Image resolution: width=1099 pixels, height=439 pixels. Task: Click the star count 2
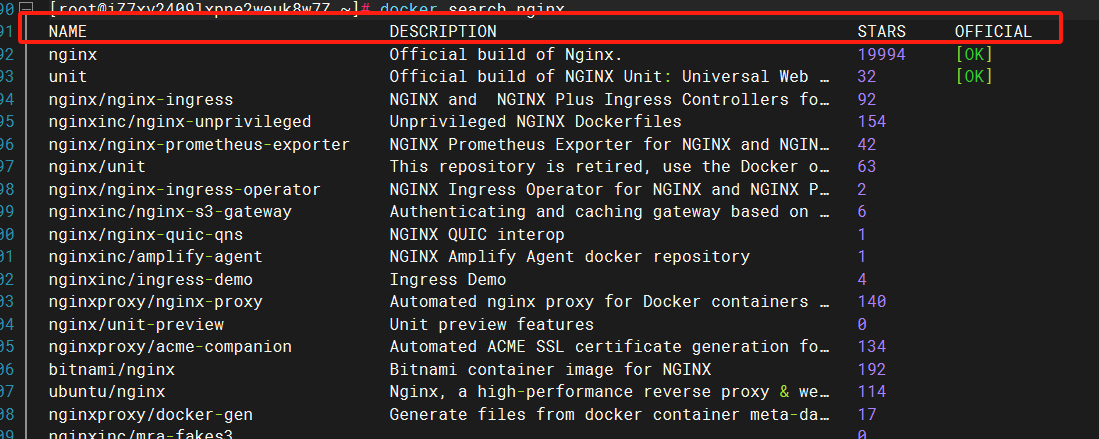coord(862,189)
